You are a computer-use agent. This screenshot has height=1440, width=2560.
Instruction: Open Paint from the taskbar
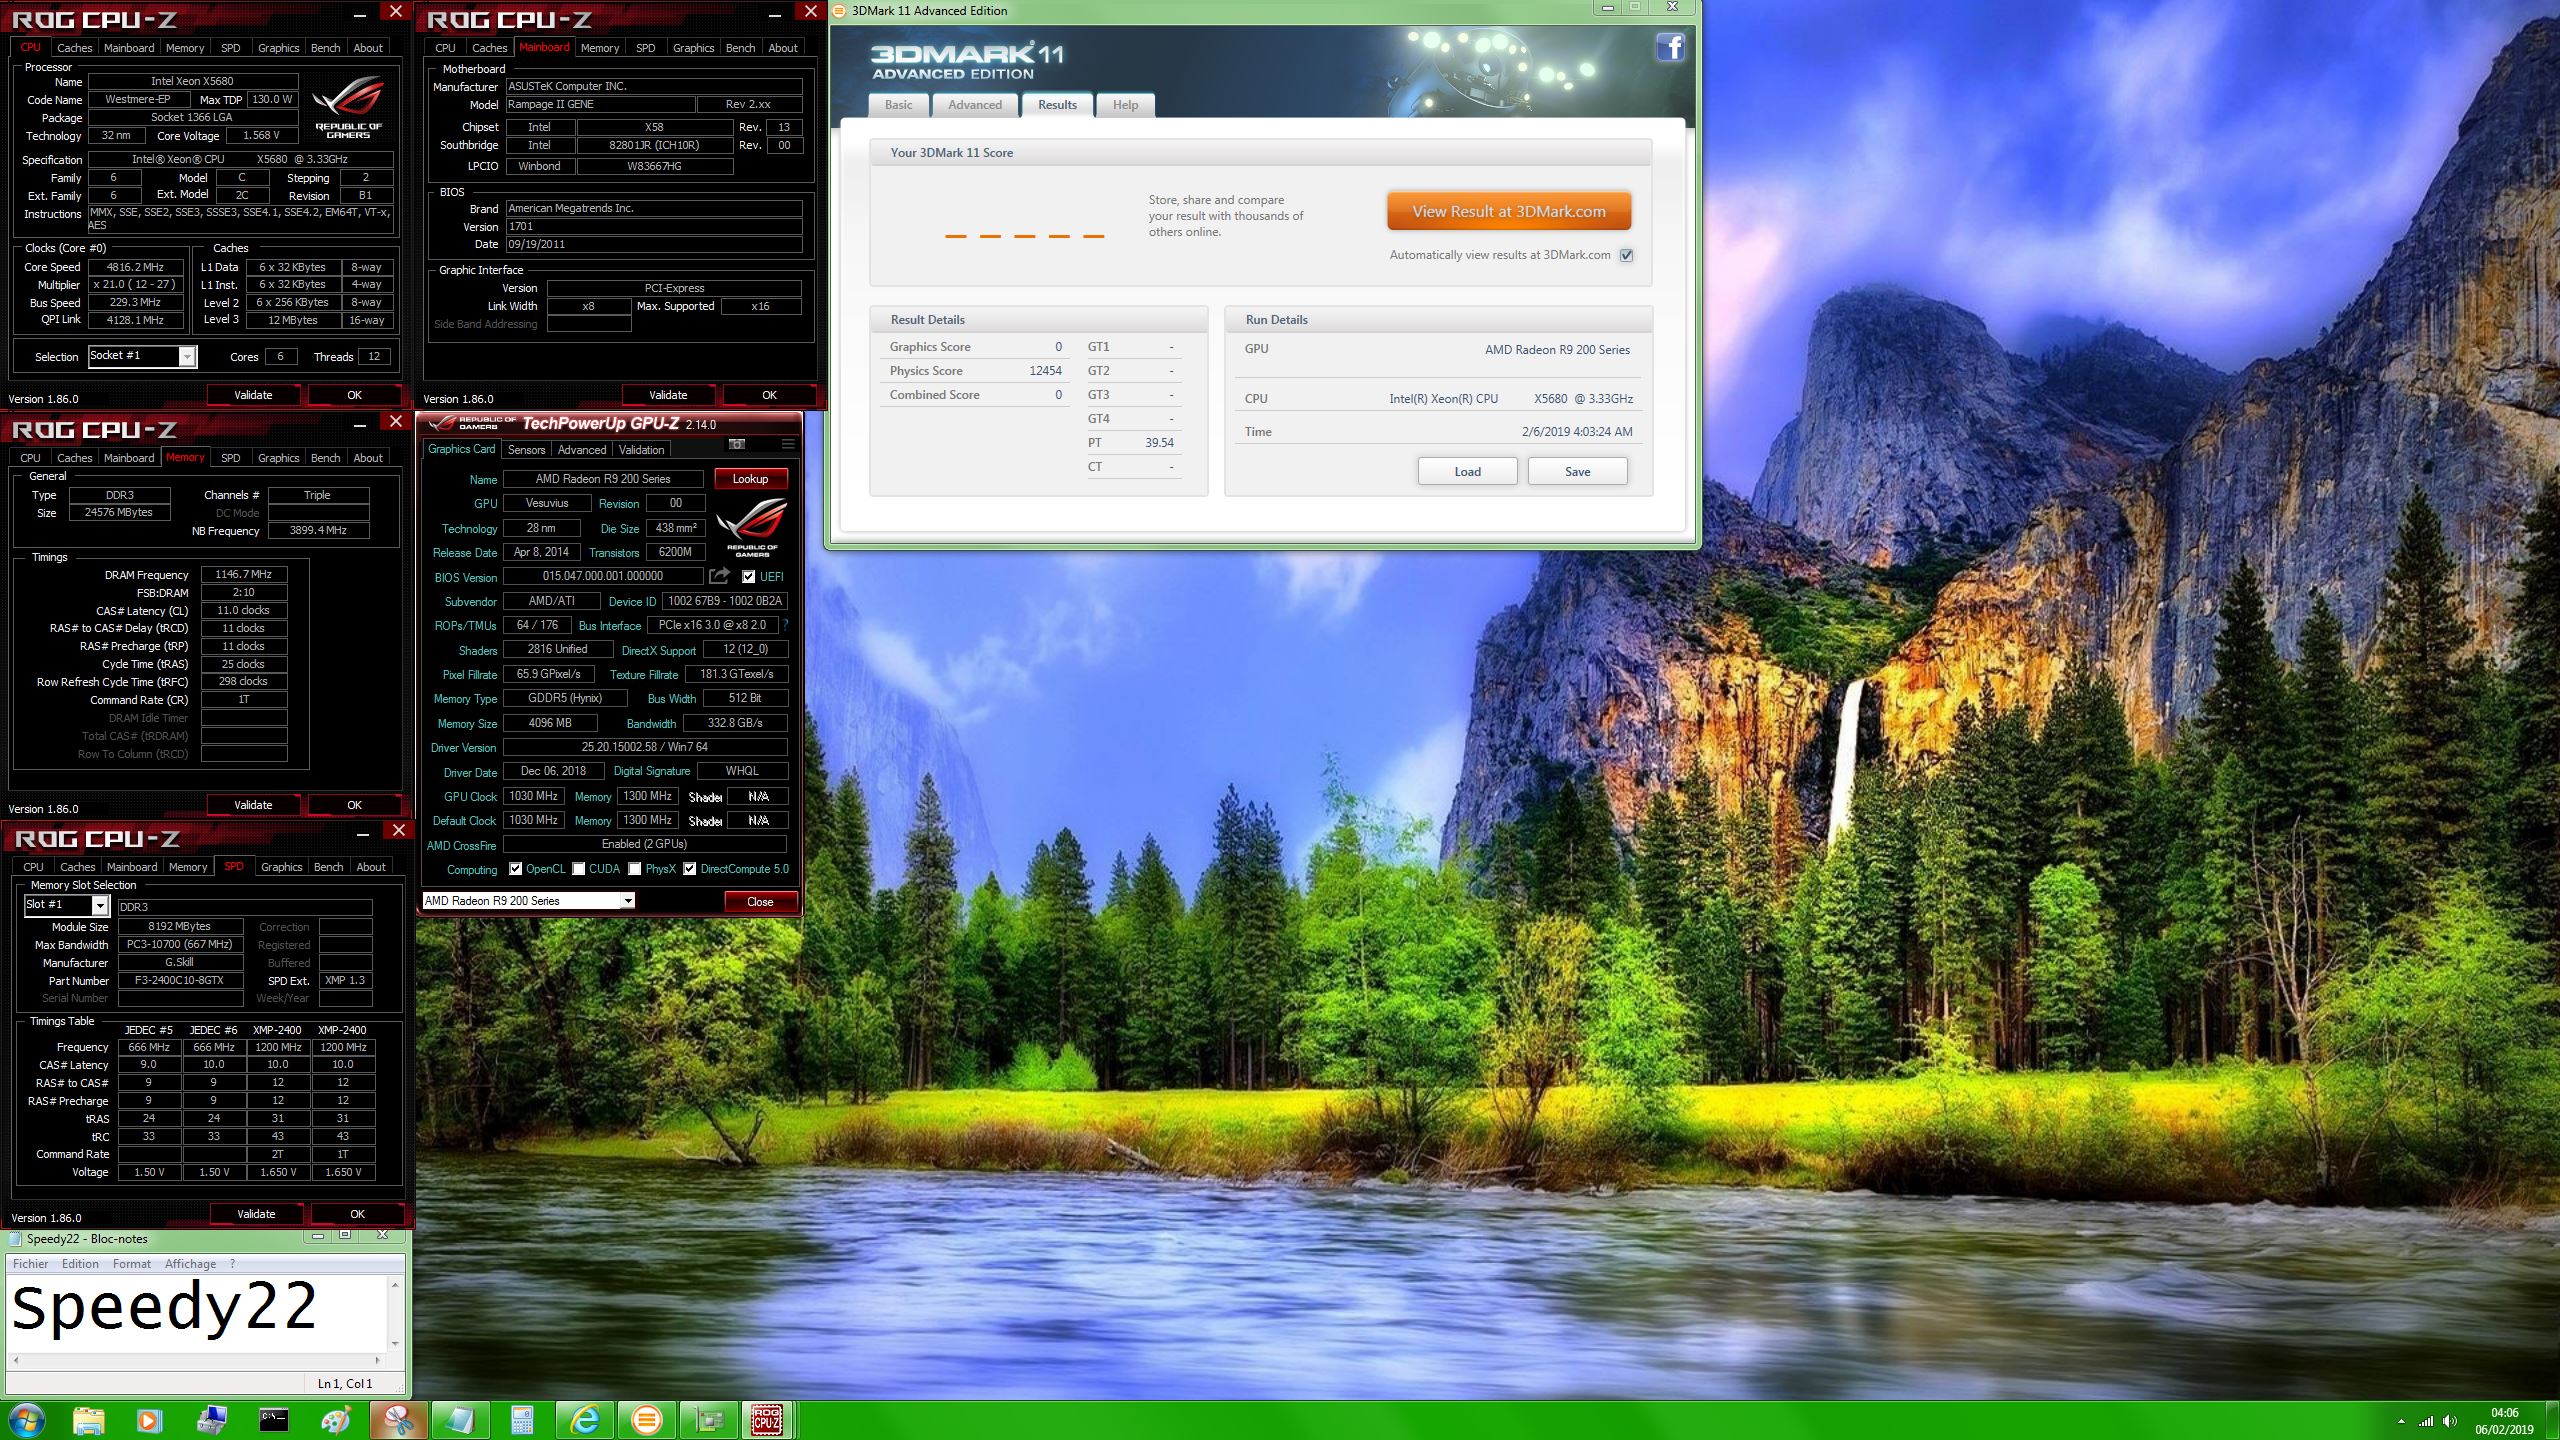(335, 1420)
